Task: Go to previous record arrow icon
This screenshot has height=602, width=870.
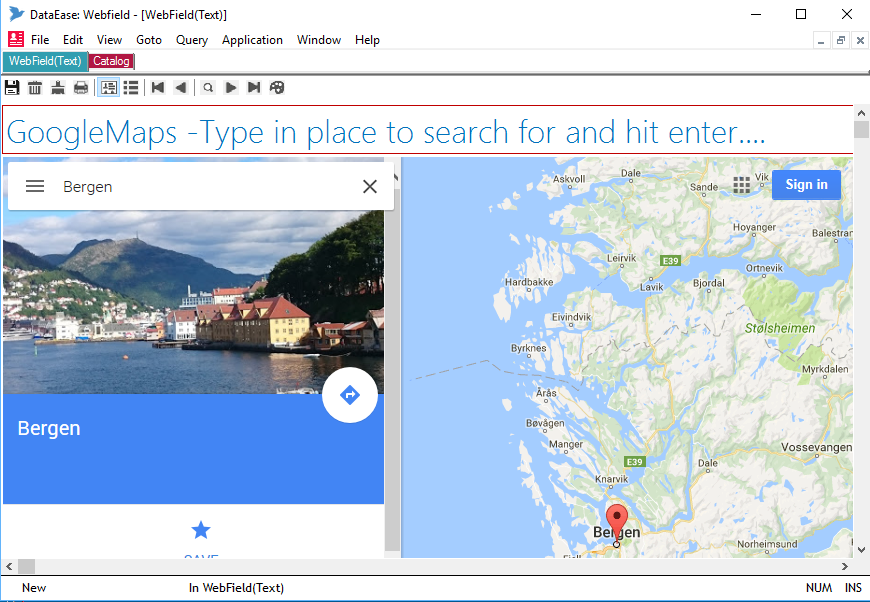Action: pos(180,88)
